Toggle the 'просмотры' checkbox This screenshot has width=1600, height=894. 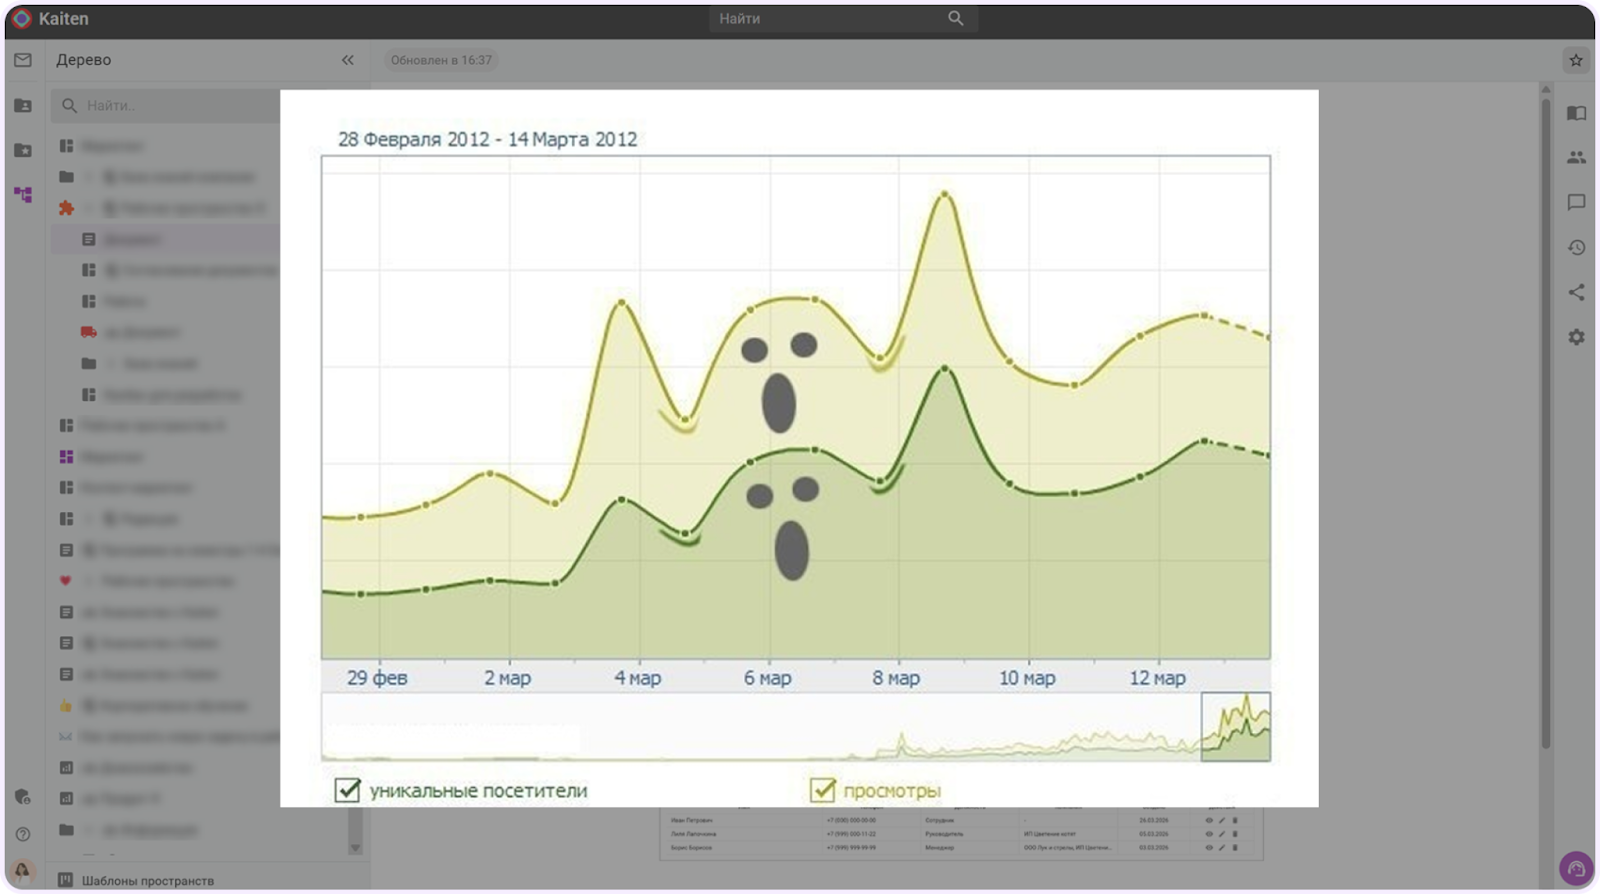point(822,790)
